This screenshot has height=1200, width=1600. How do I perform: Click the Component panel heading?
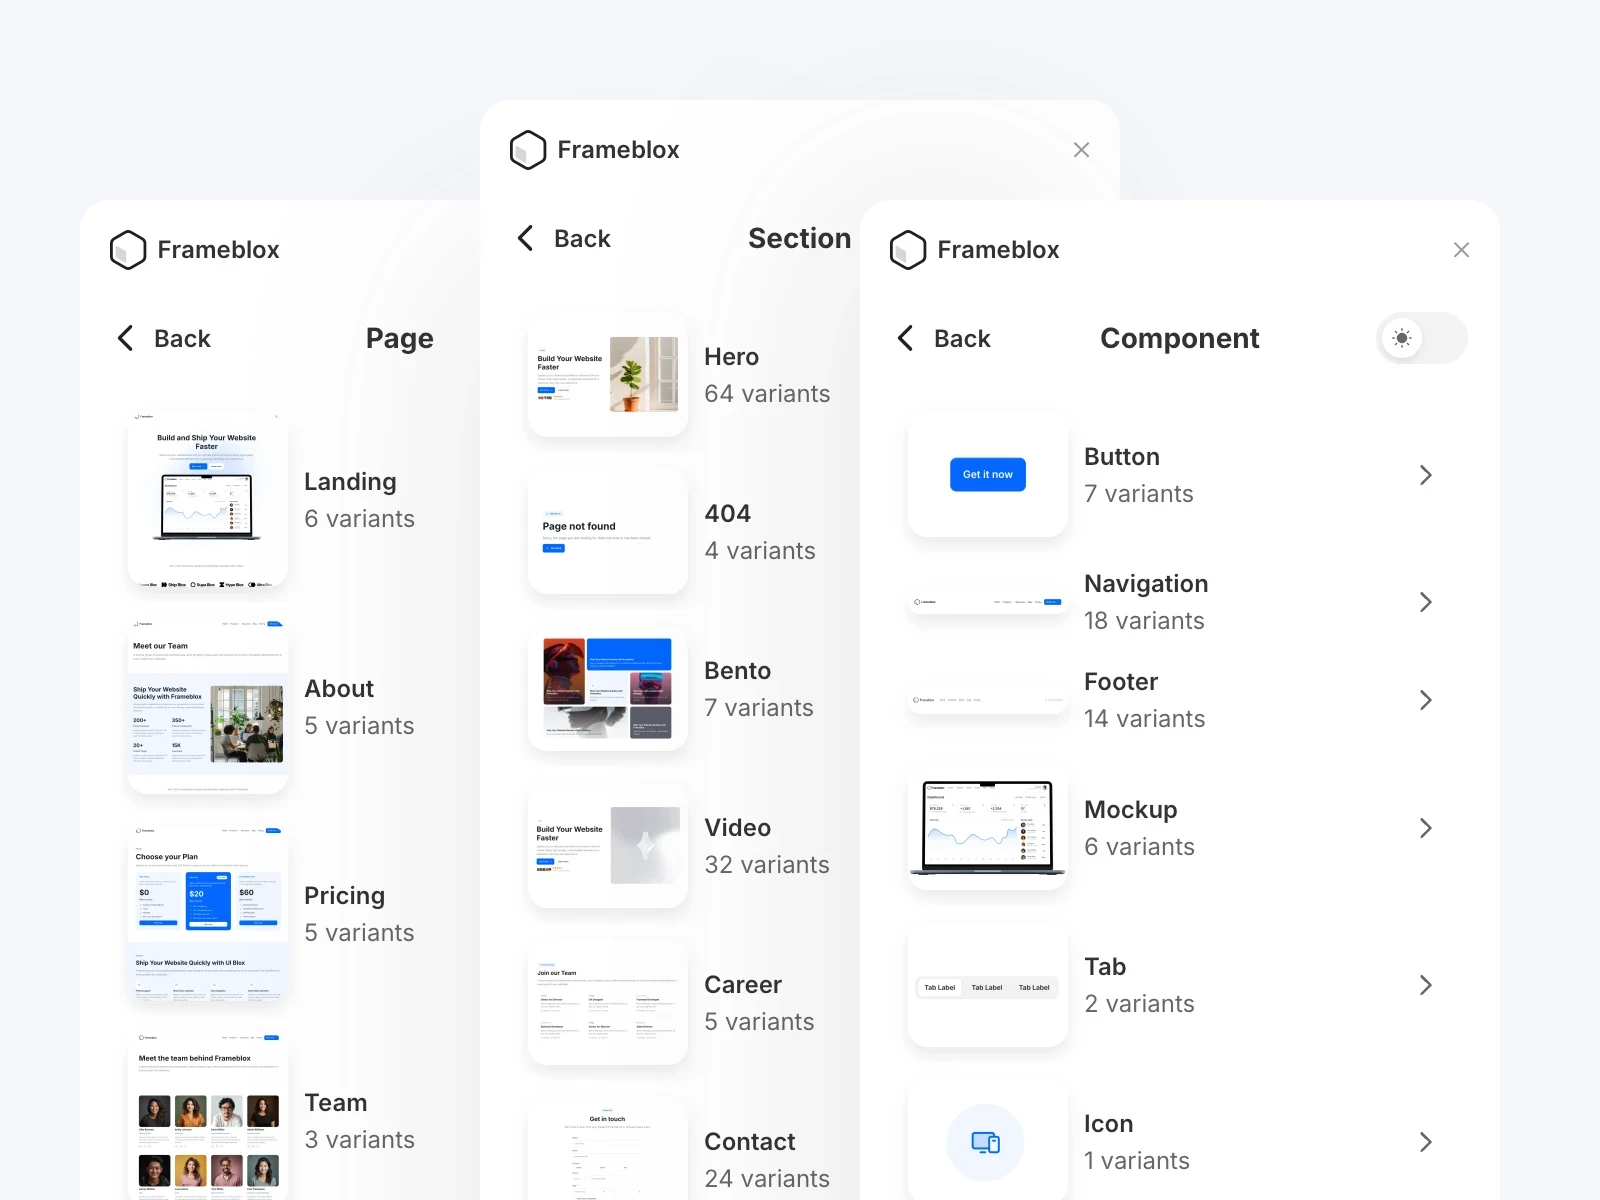click(x=1180, y=339)
